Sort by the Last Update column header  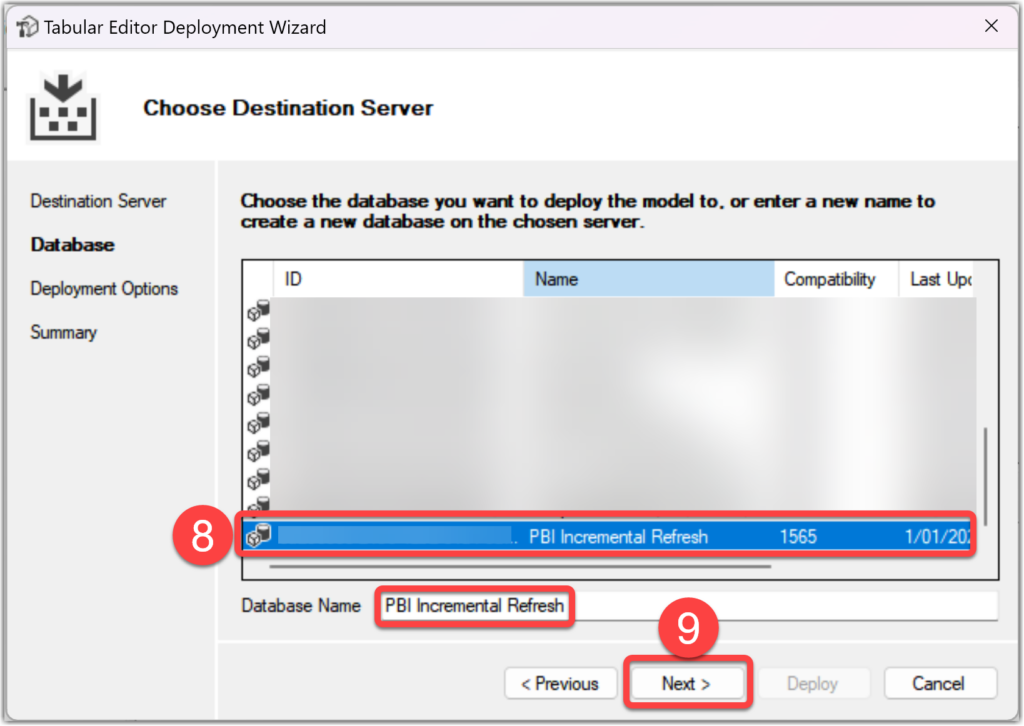[x=936, y=279]
